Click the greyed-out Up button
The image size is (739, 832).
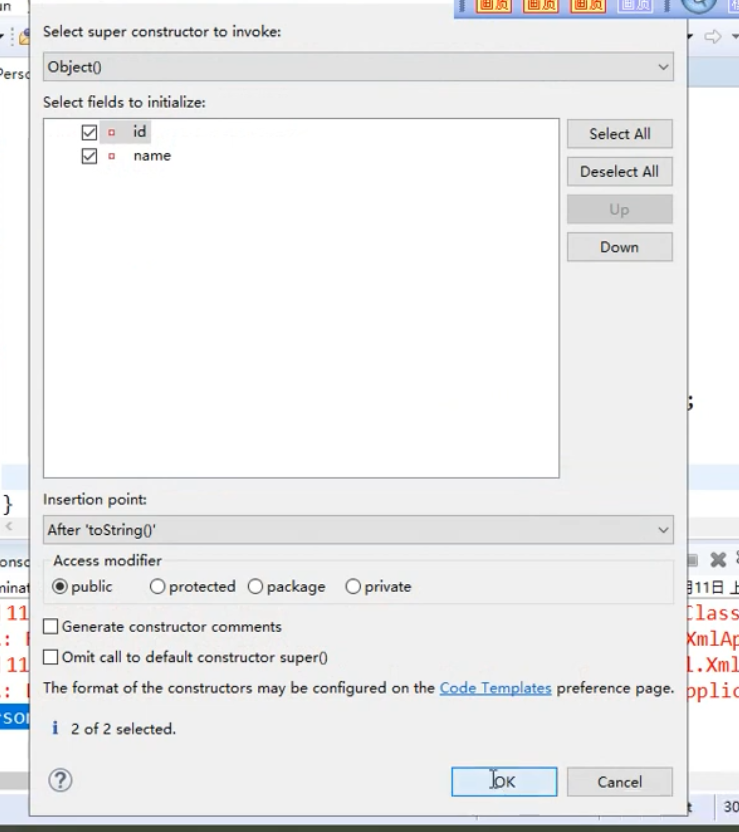click(620, 210)
